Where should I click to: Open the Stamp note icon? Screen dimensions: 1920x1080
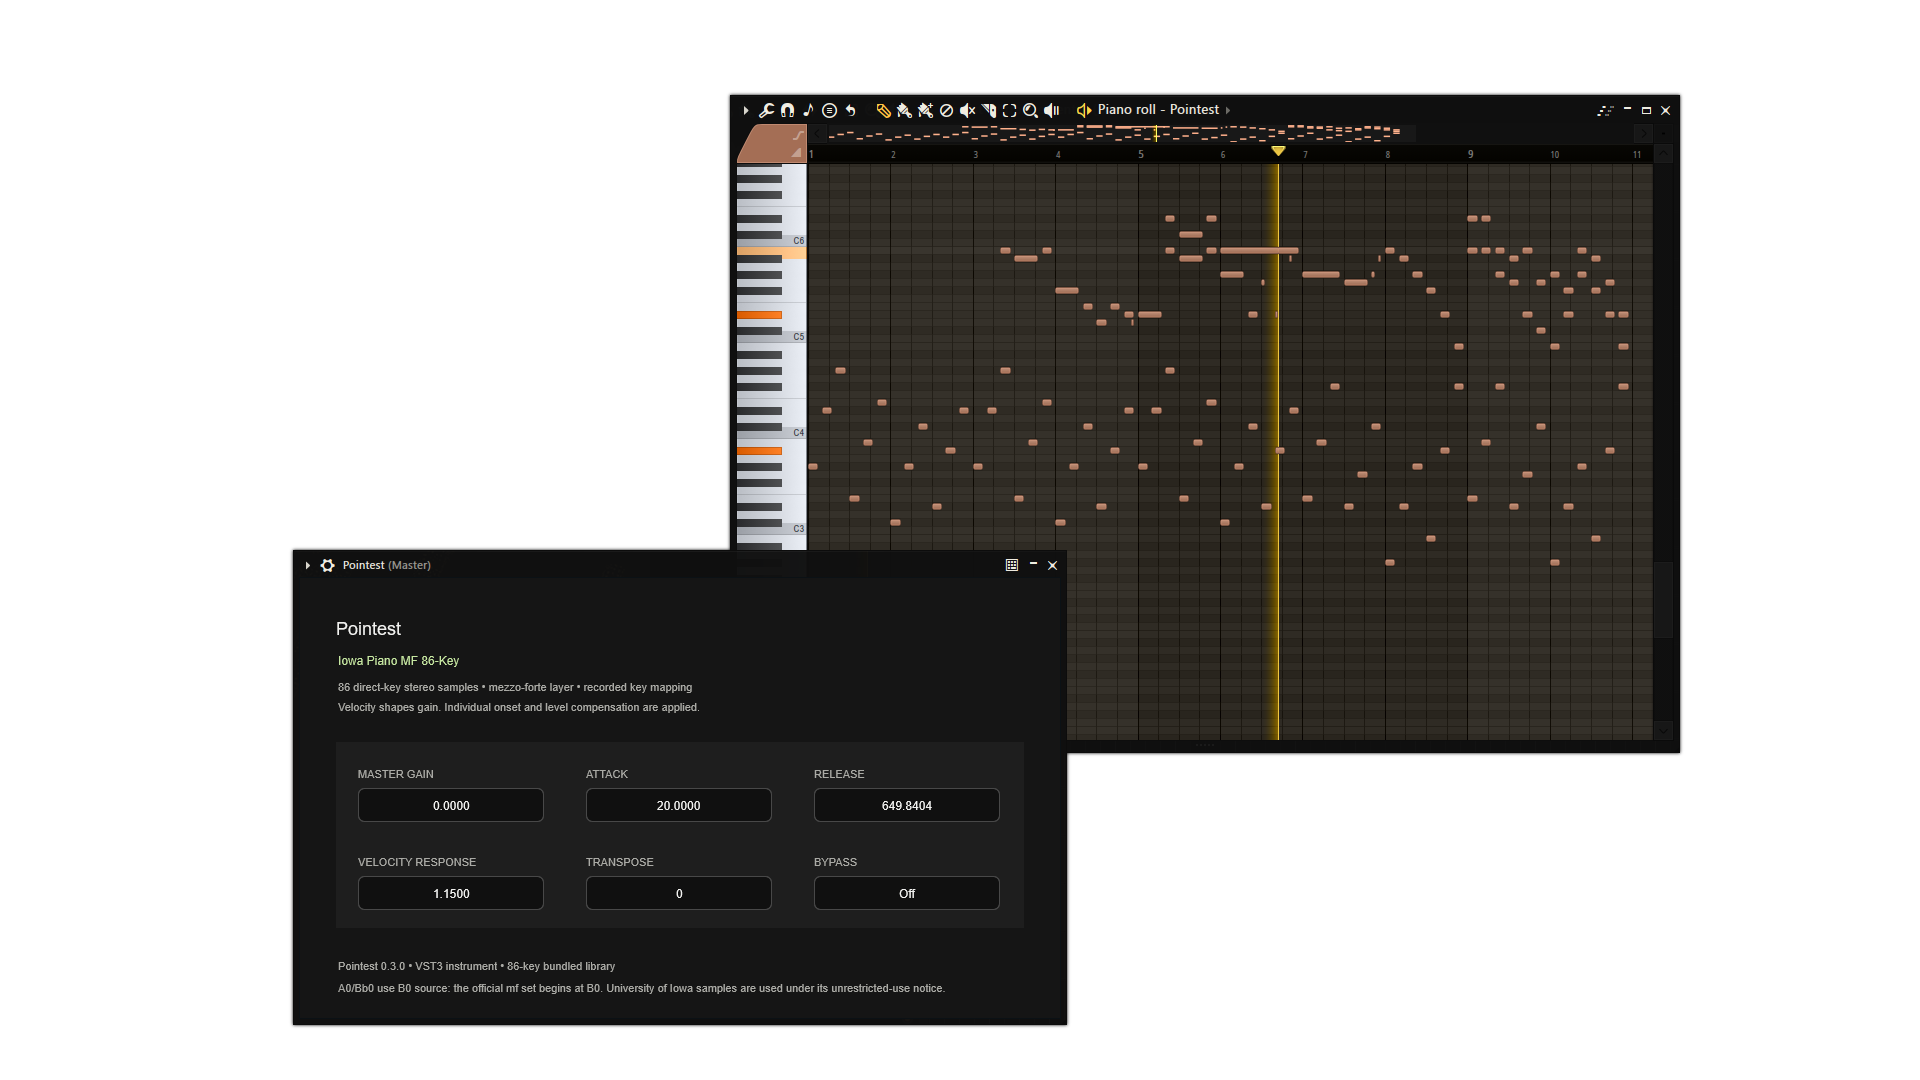808,110
